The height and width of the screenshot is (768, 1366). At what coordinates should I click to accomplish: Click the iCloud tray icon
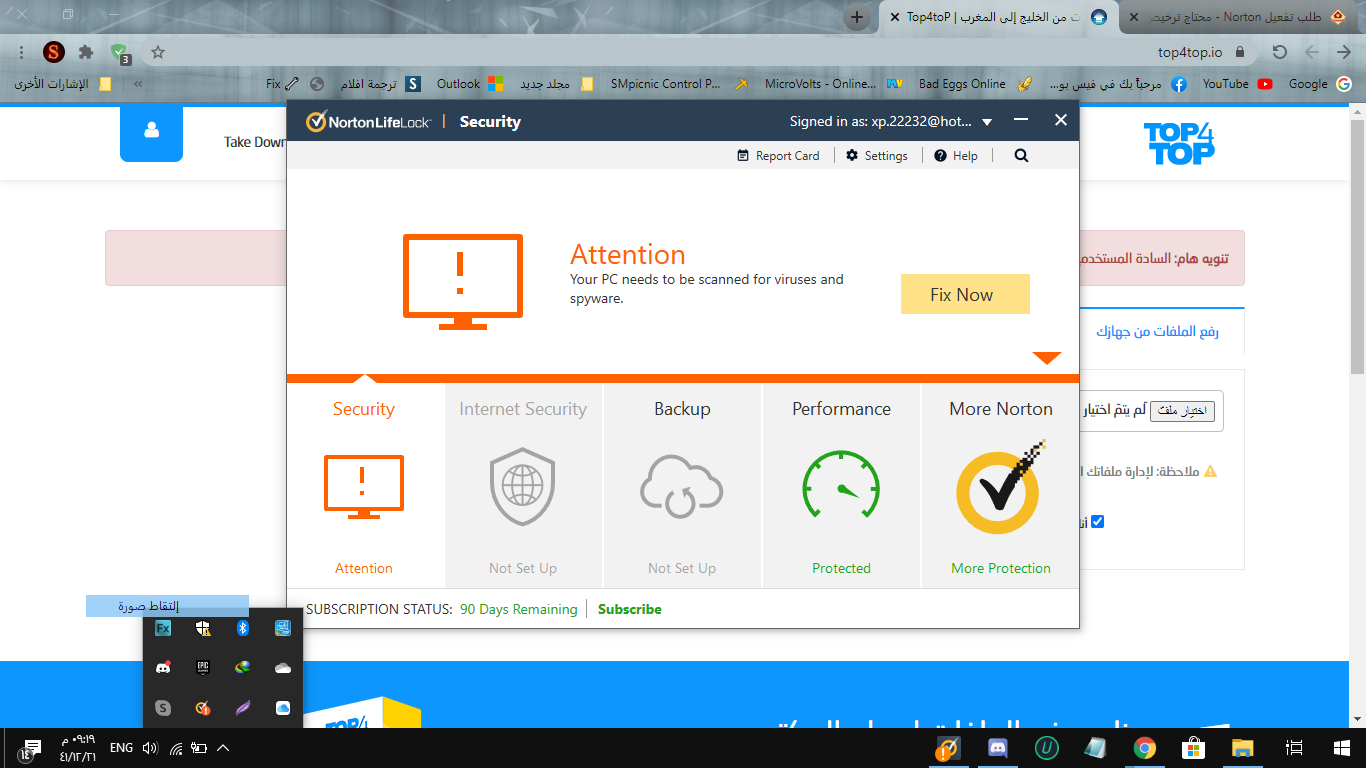(282, 708)
